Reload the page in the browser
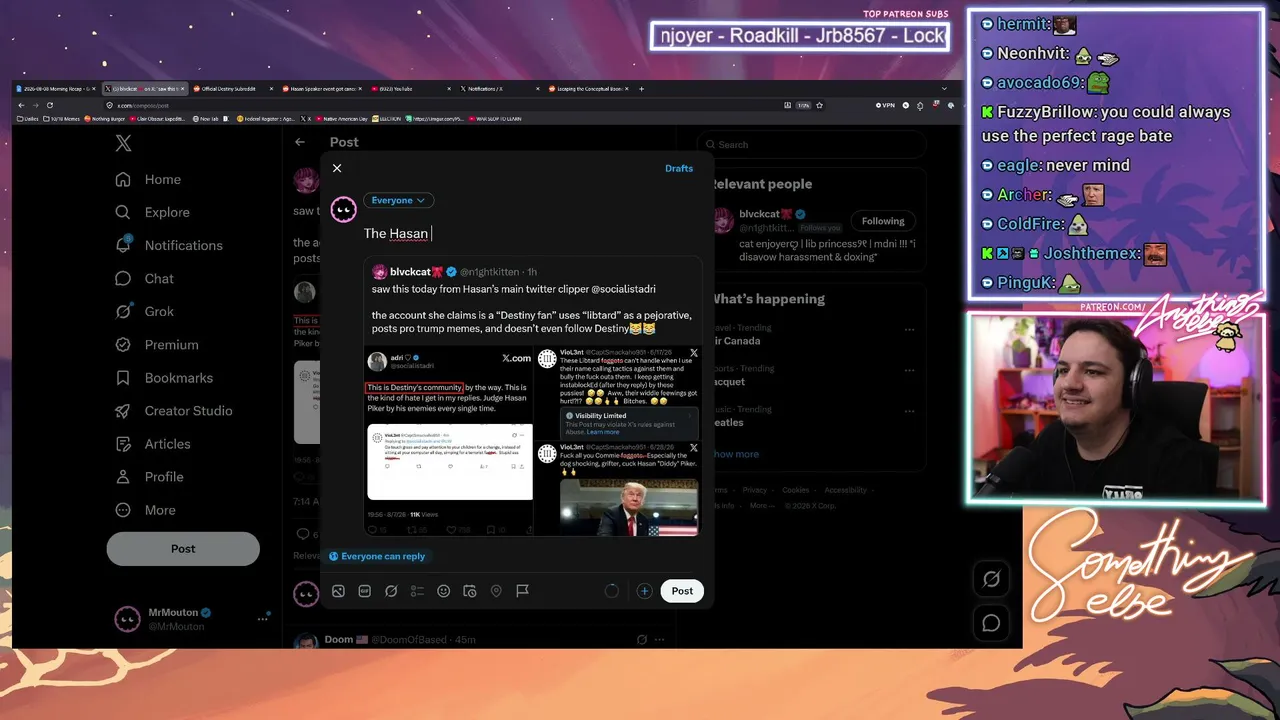This screenshot has width=1280, height=720. [49, 105]
